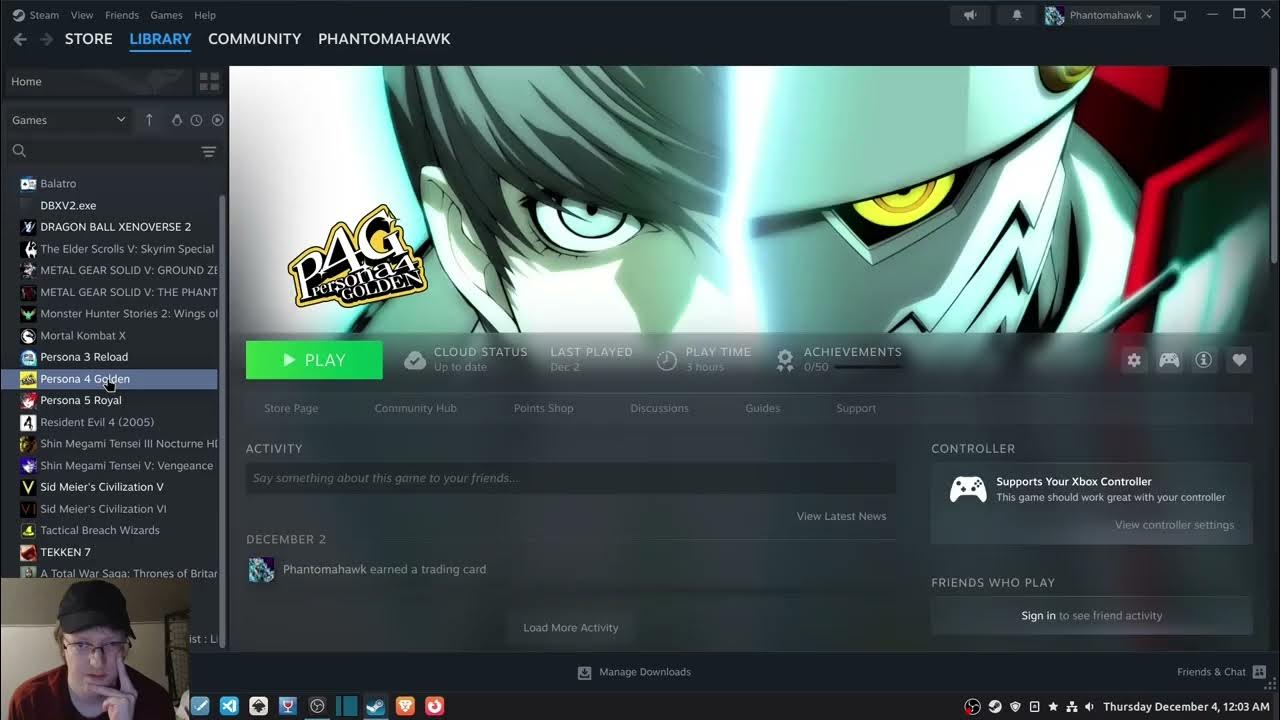Open the View menu

tap(82, 15)
